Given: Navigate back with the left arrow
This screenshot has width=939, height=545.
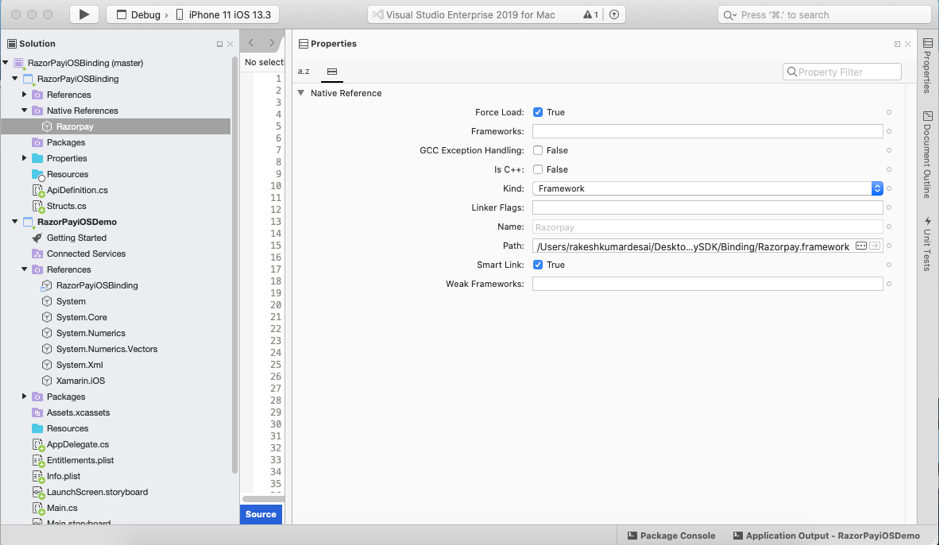Looking at the screenshot, I should pyautogui.click(x=251, y=43).
